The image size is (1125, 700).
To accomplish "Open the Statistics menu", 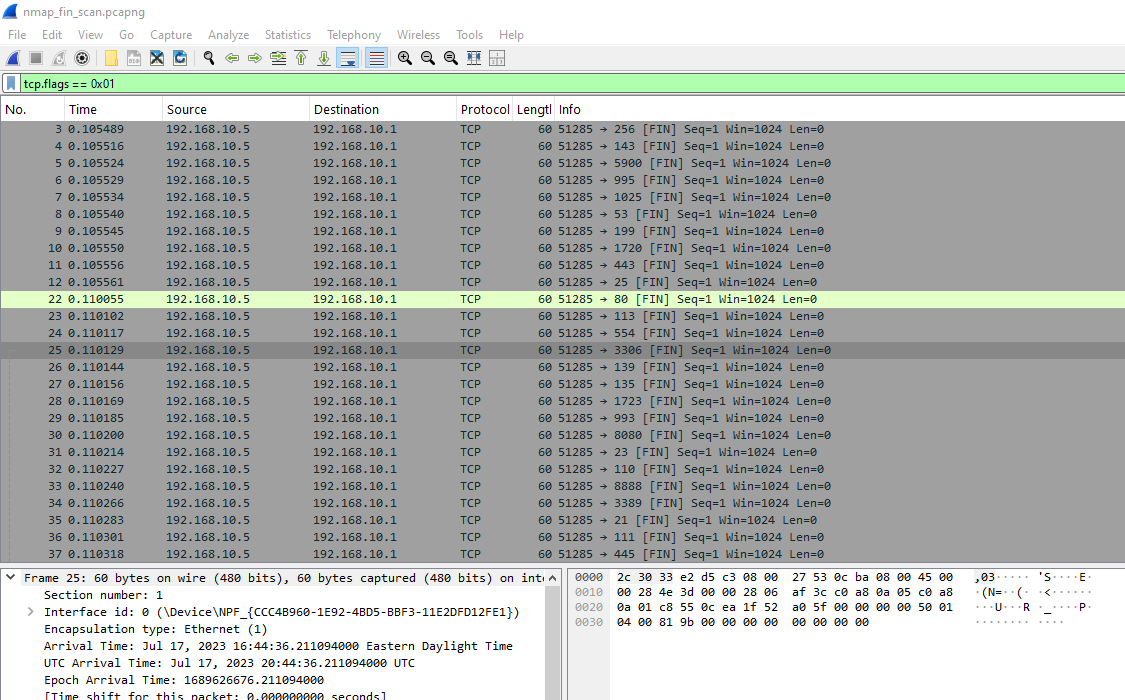I will pyautogui.click(x=287, y=34).
